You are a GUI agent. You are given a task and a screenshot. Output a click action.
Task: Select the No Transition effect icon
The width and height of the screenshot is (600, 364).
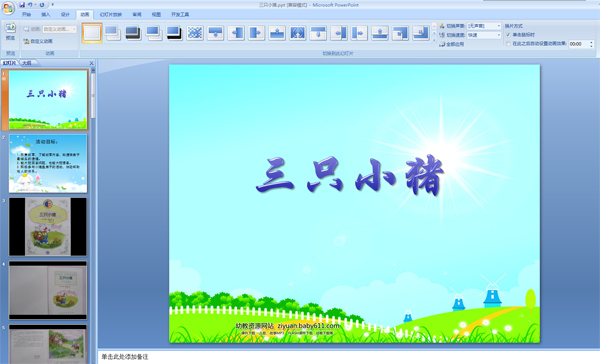(92, 33)
